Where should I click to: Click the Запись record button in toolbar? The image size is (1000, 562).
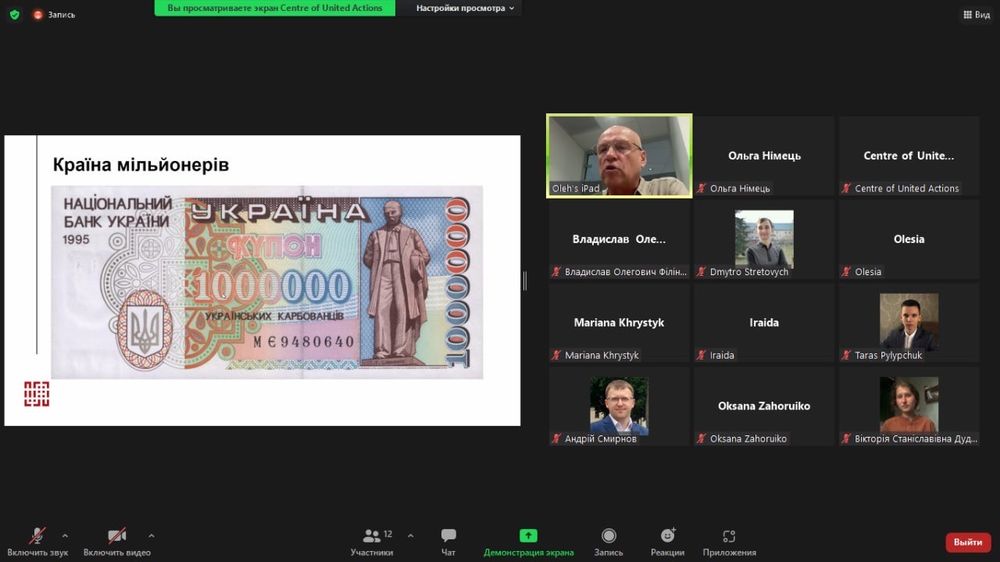click(608, 542)
